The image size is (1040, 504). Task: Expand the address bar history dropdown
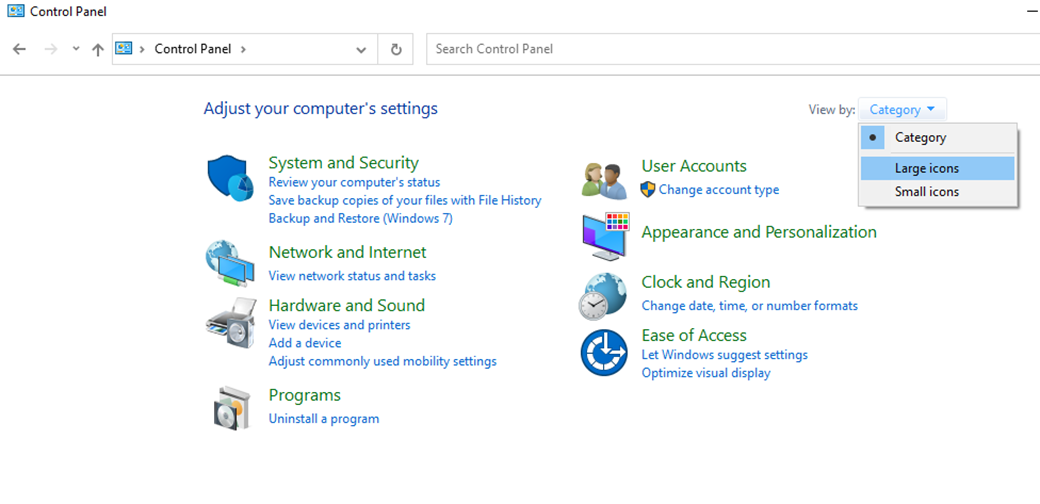(361, 49)
